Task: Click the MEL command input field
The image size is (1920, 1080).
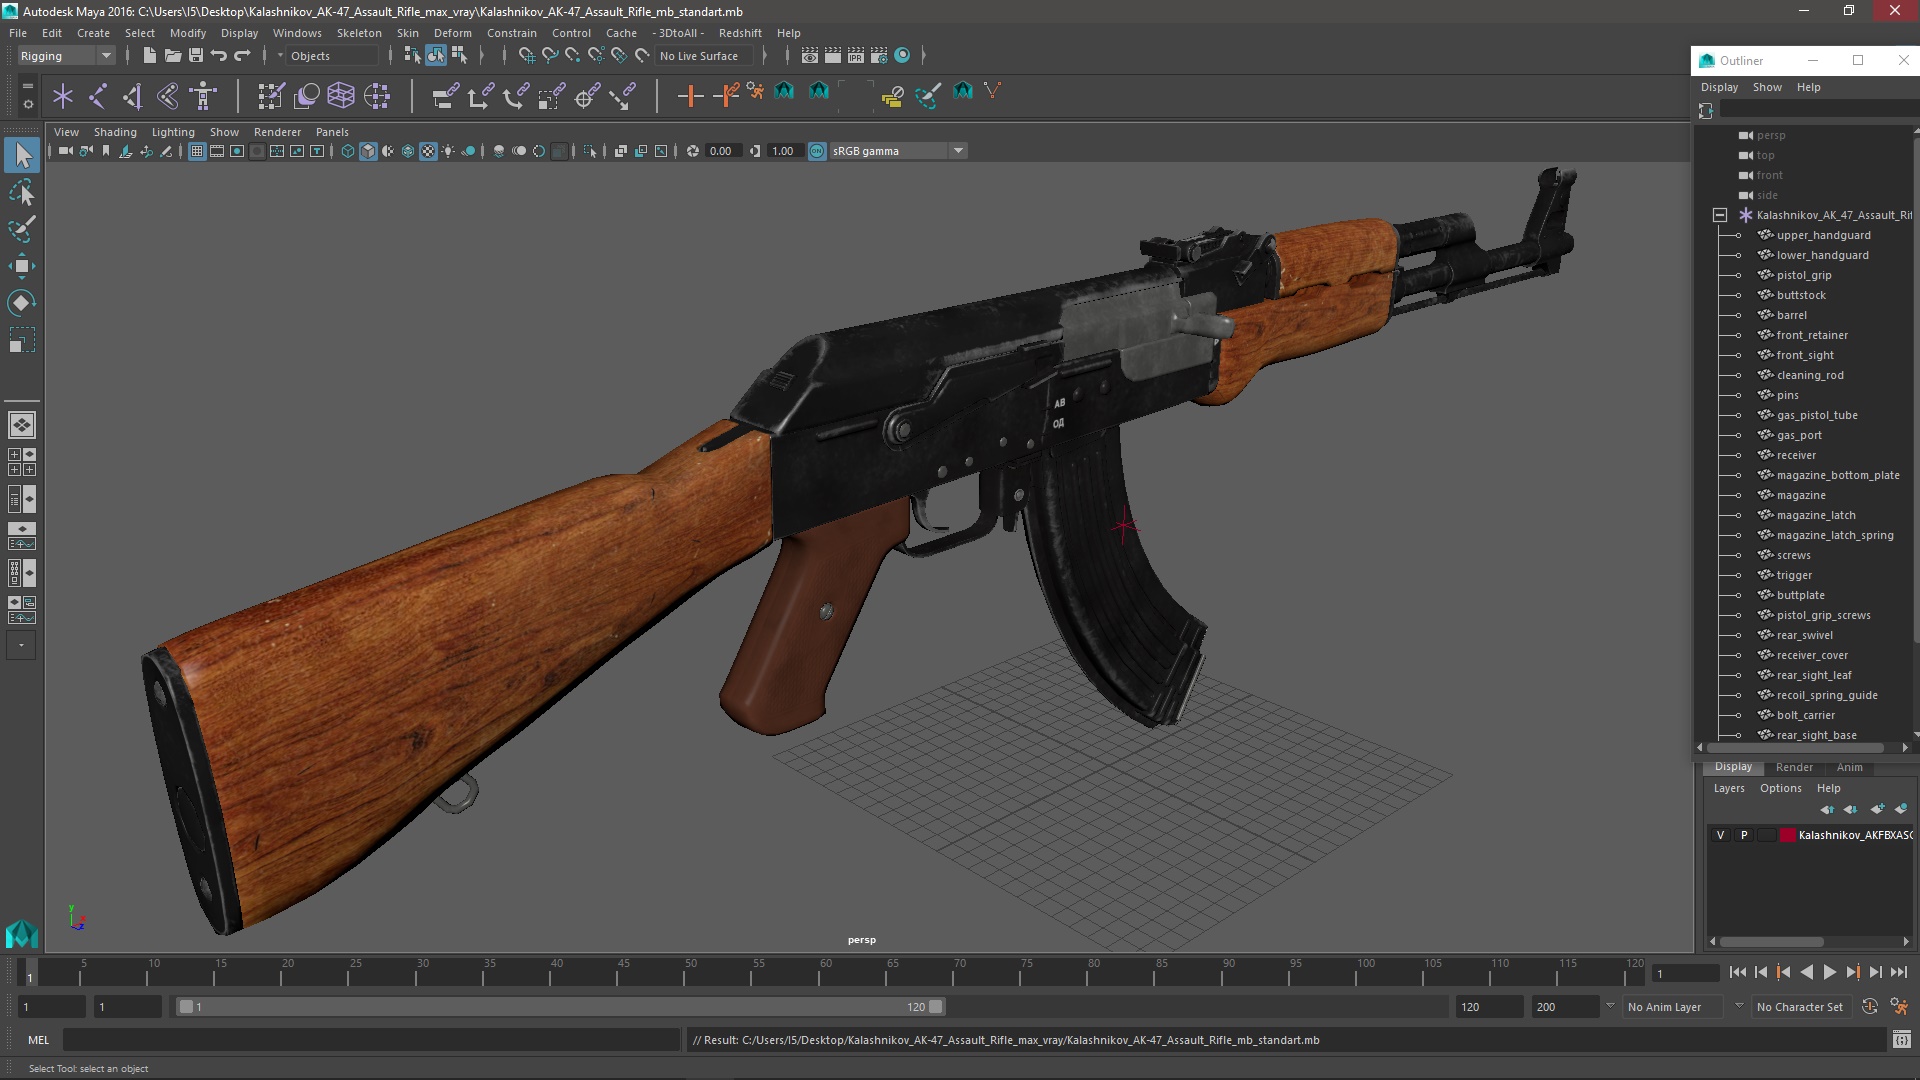Action: click(x=370, y=1040)
